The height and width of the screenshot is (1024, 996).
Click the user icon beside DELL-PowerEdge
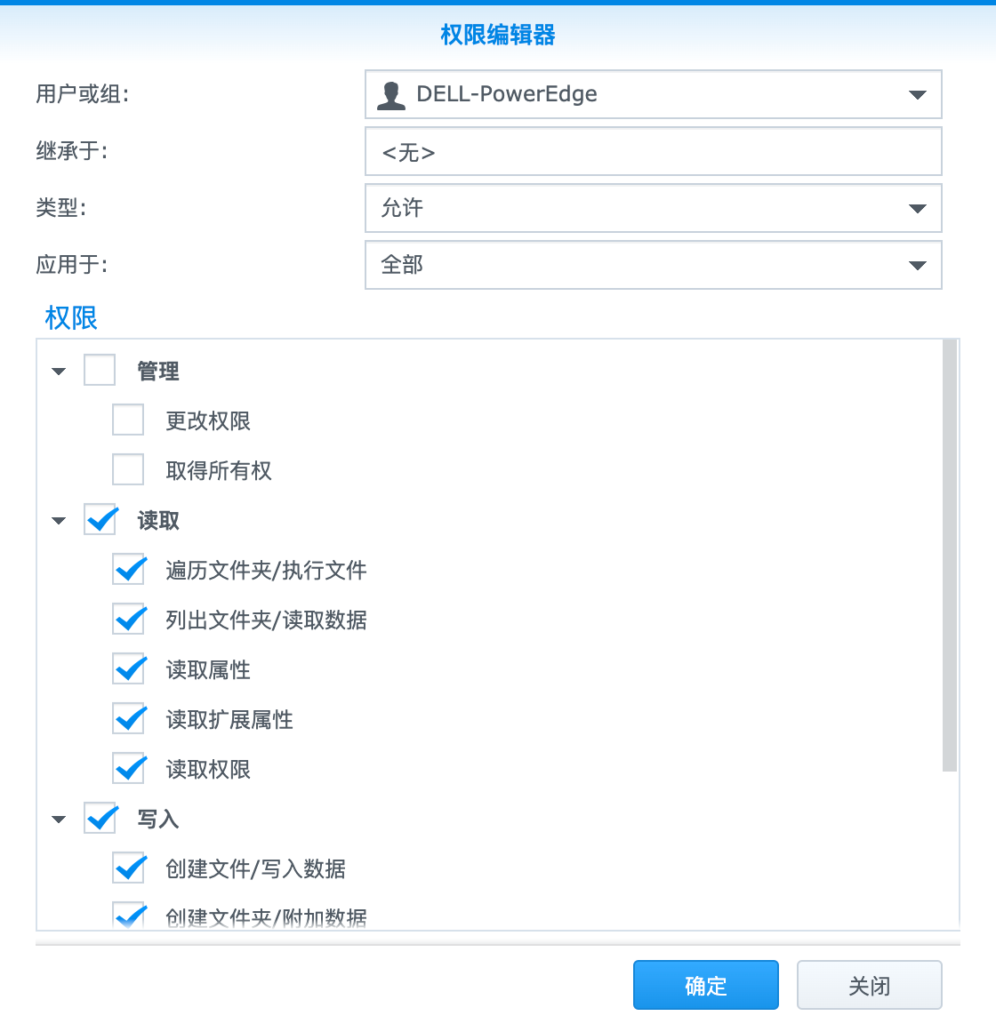tap(391, 95)
